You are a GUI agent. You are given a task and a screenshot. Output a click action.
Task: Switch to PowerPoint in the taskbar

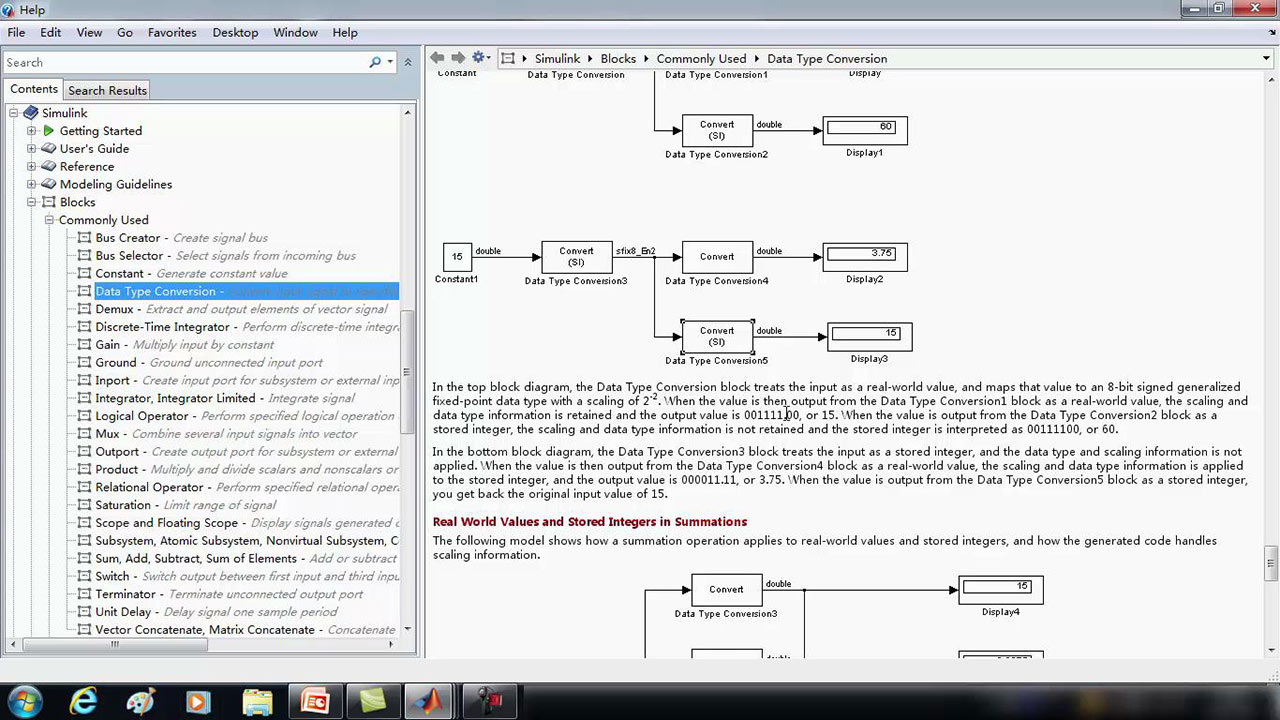315,701
